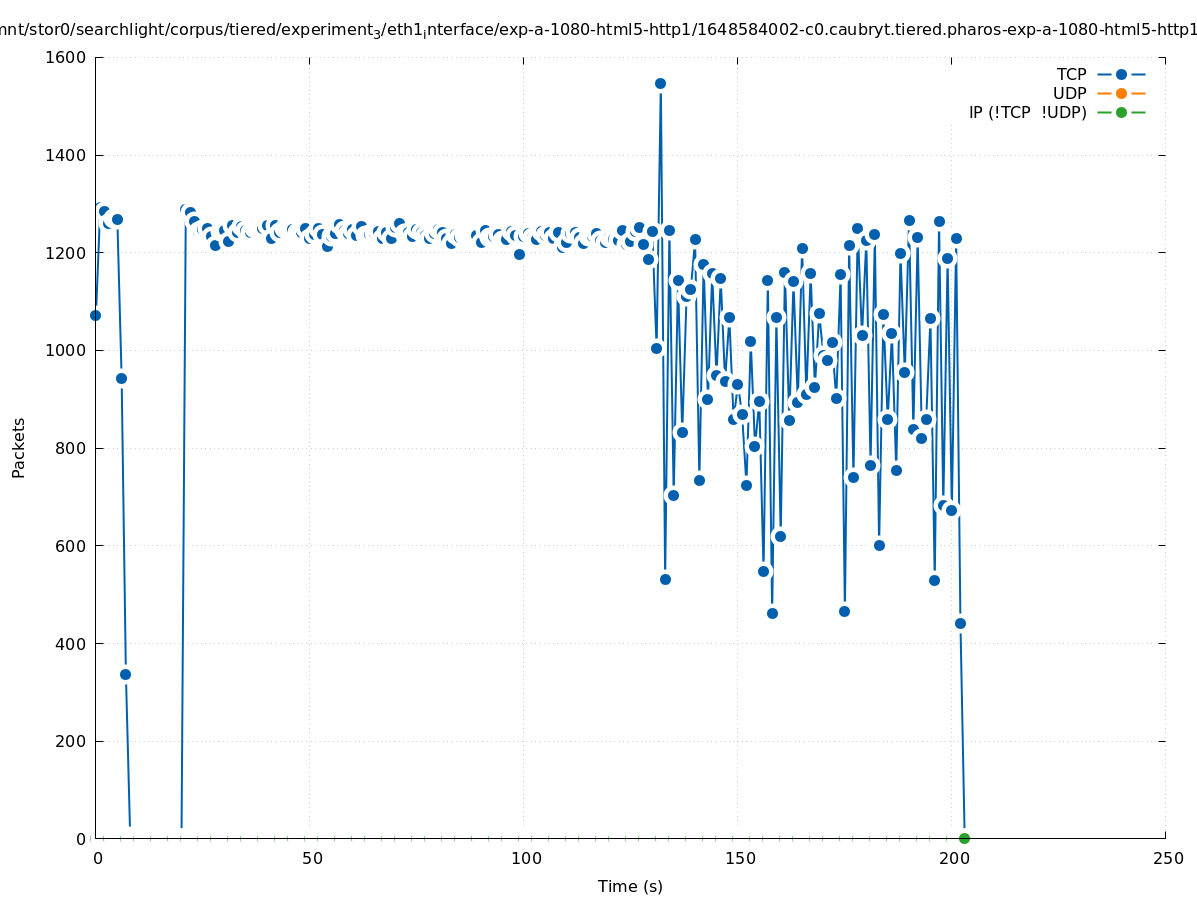Click the file path title at the top
1197x900 pixels.
point(598,30)
